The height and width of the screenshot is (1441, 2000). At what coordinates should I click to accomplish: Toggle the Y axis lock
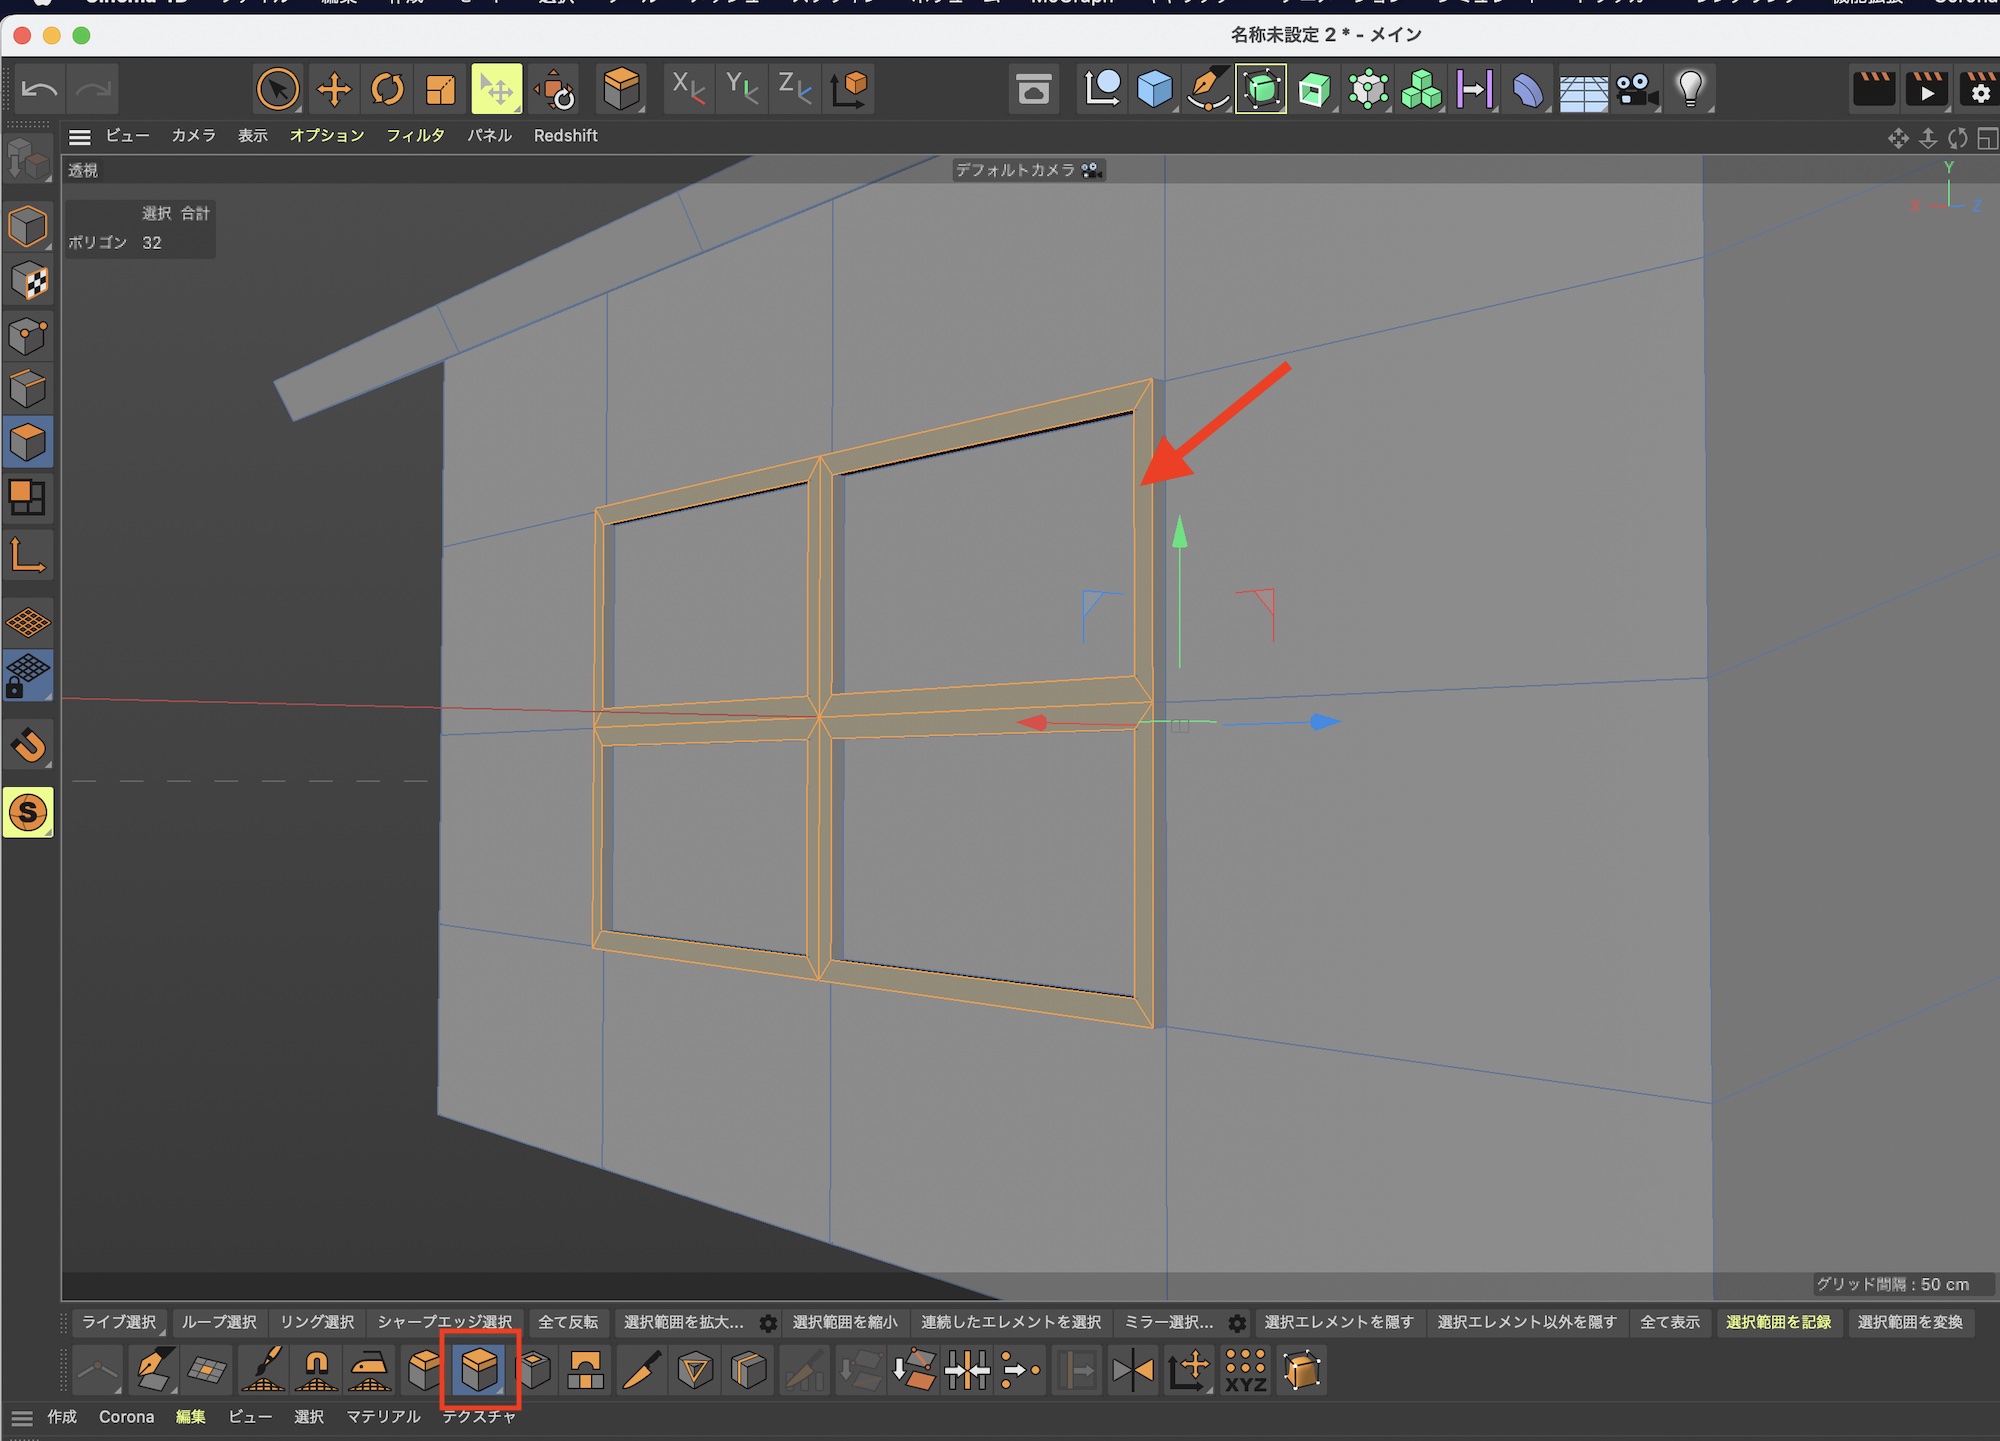point(742,89)
